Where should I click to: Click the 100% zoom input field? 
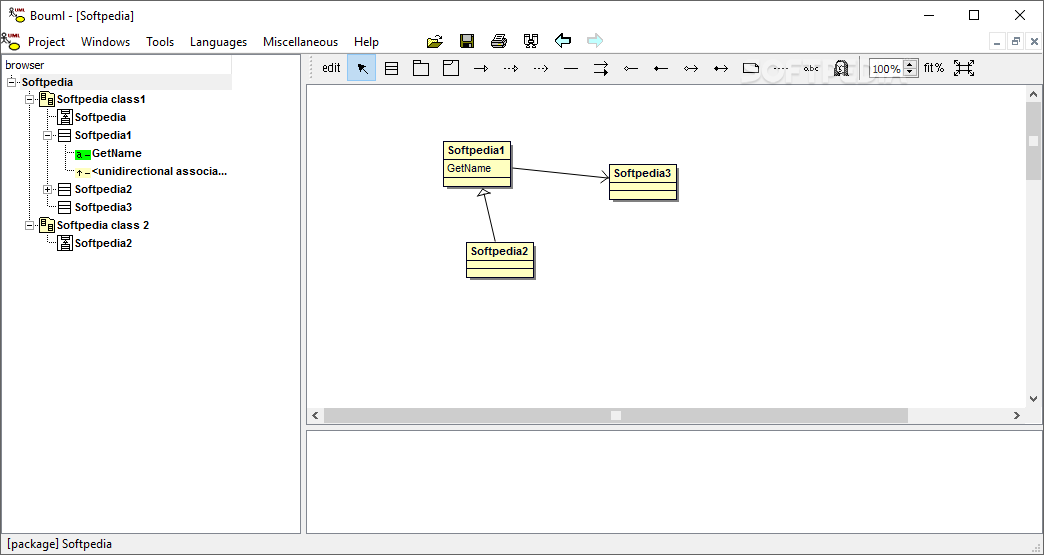(x=886, y=69)
